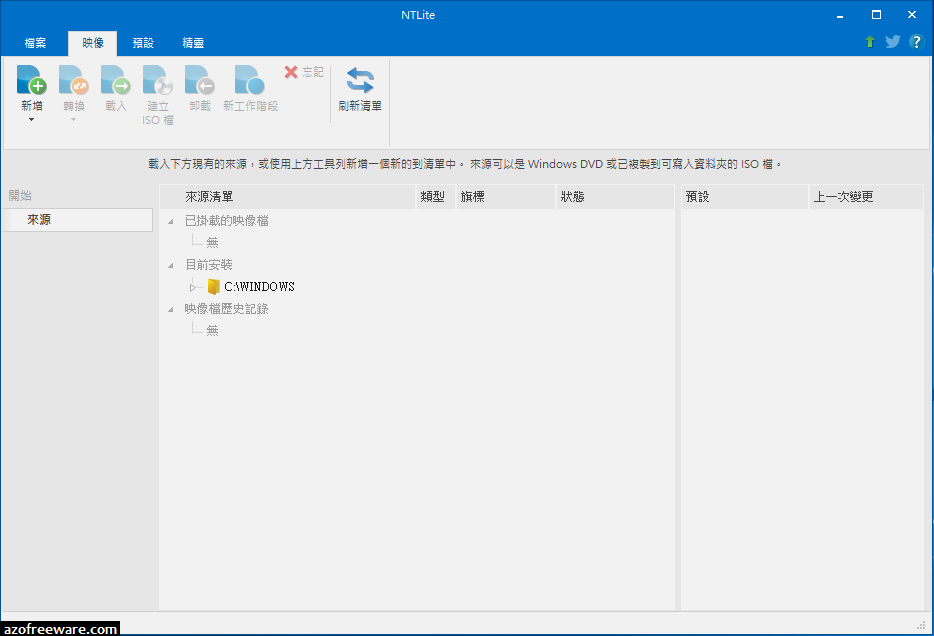Switch to the 映像 tab
Viewport: 934px width, 636px height.
(92, 43)
